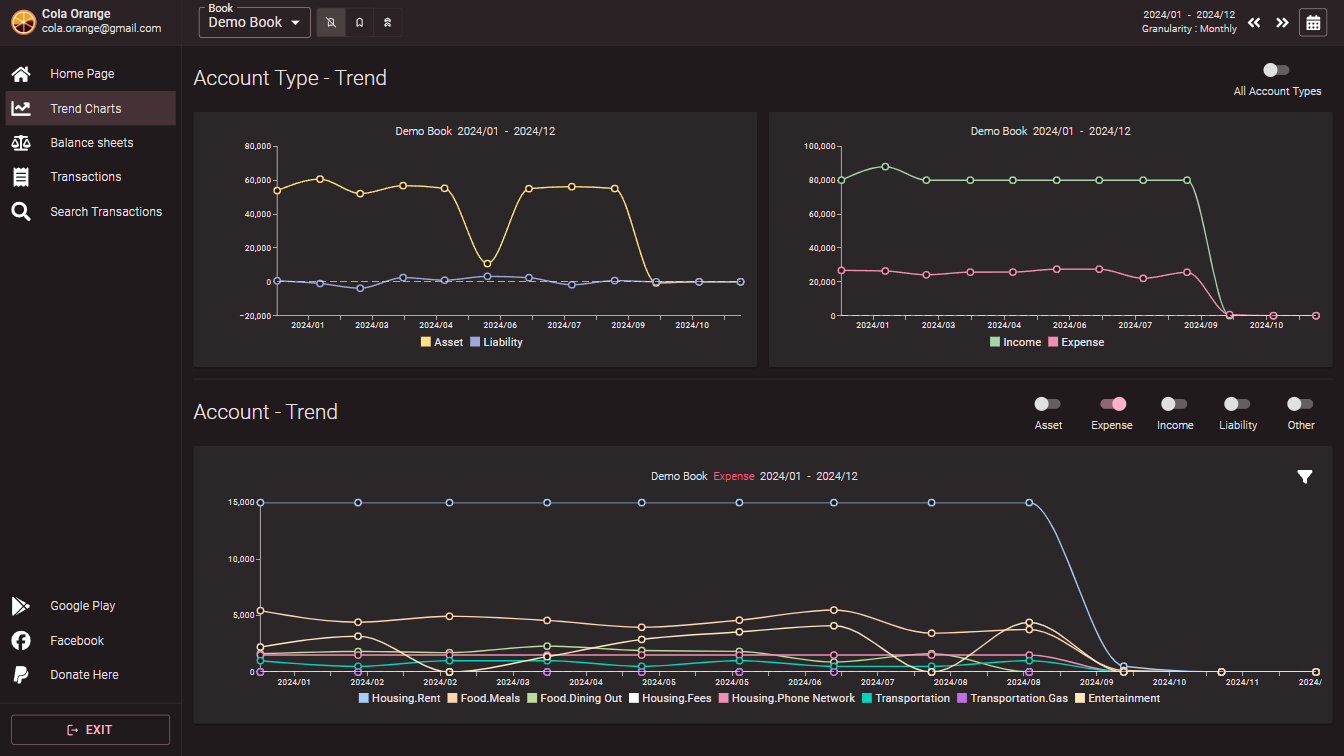This screenshot has width=1344, height=756.
Task: Advance to next period with double-right arrows
Action: [1282, 22]
